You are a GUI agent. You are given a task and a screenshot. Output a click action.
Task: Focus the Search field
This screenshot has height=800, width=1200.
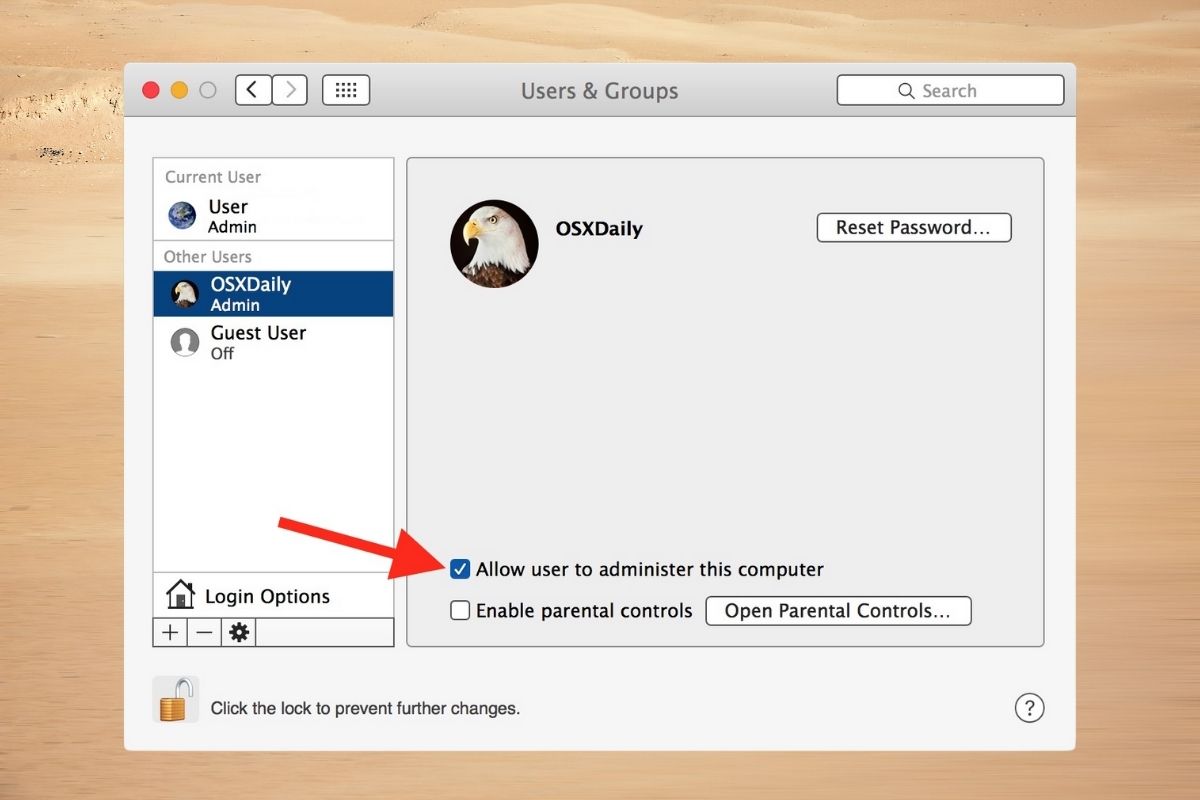[x=950, y=90]
